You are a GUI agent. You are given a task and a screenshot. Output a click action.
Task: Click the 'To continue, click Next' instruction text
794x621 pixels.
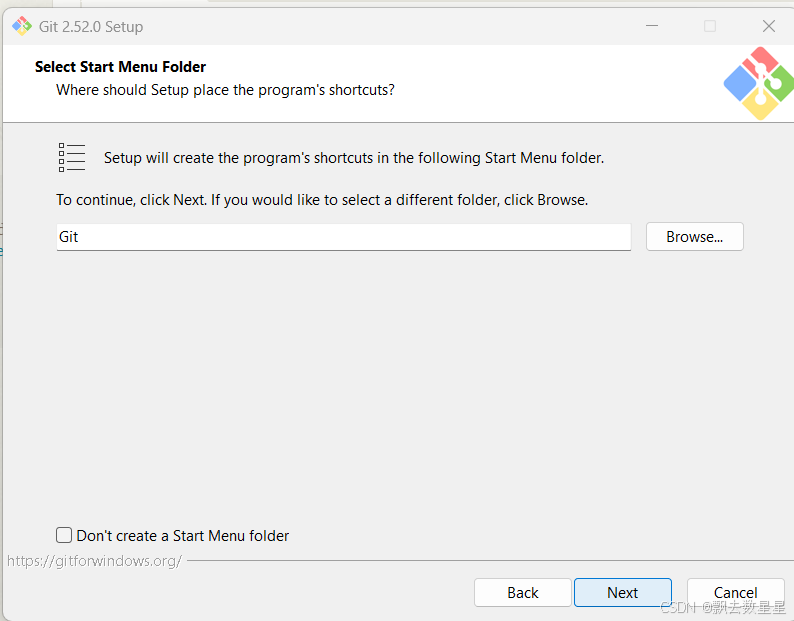pyautogui.click(x=322, y=200)
